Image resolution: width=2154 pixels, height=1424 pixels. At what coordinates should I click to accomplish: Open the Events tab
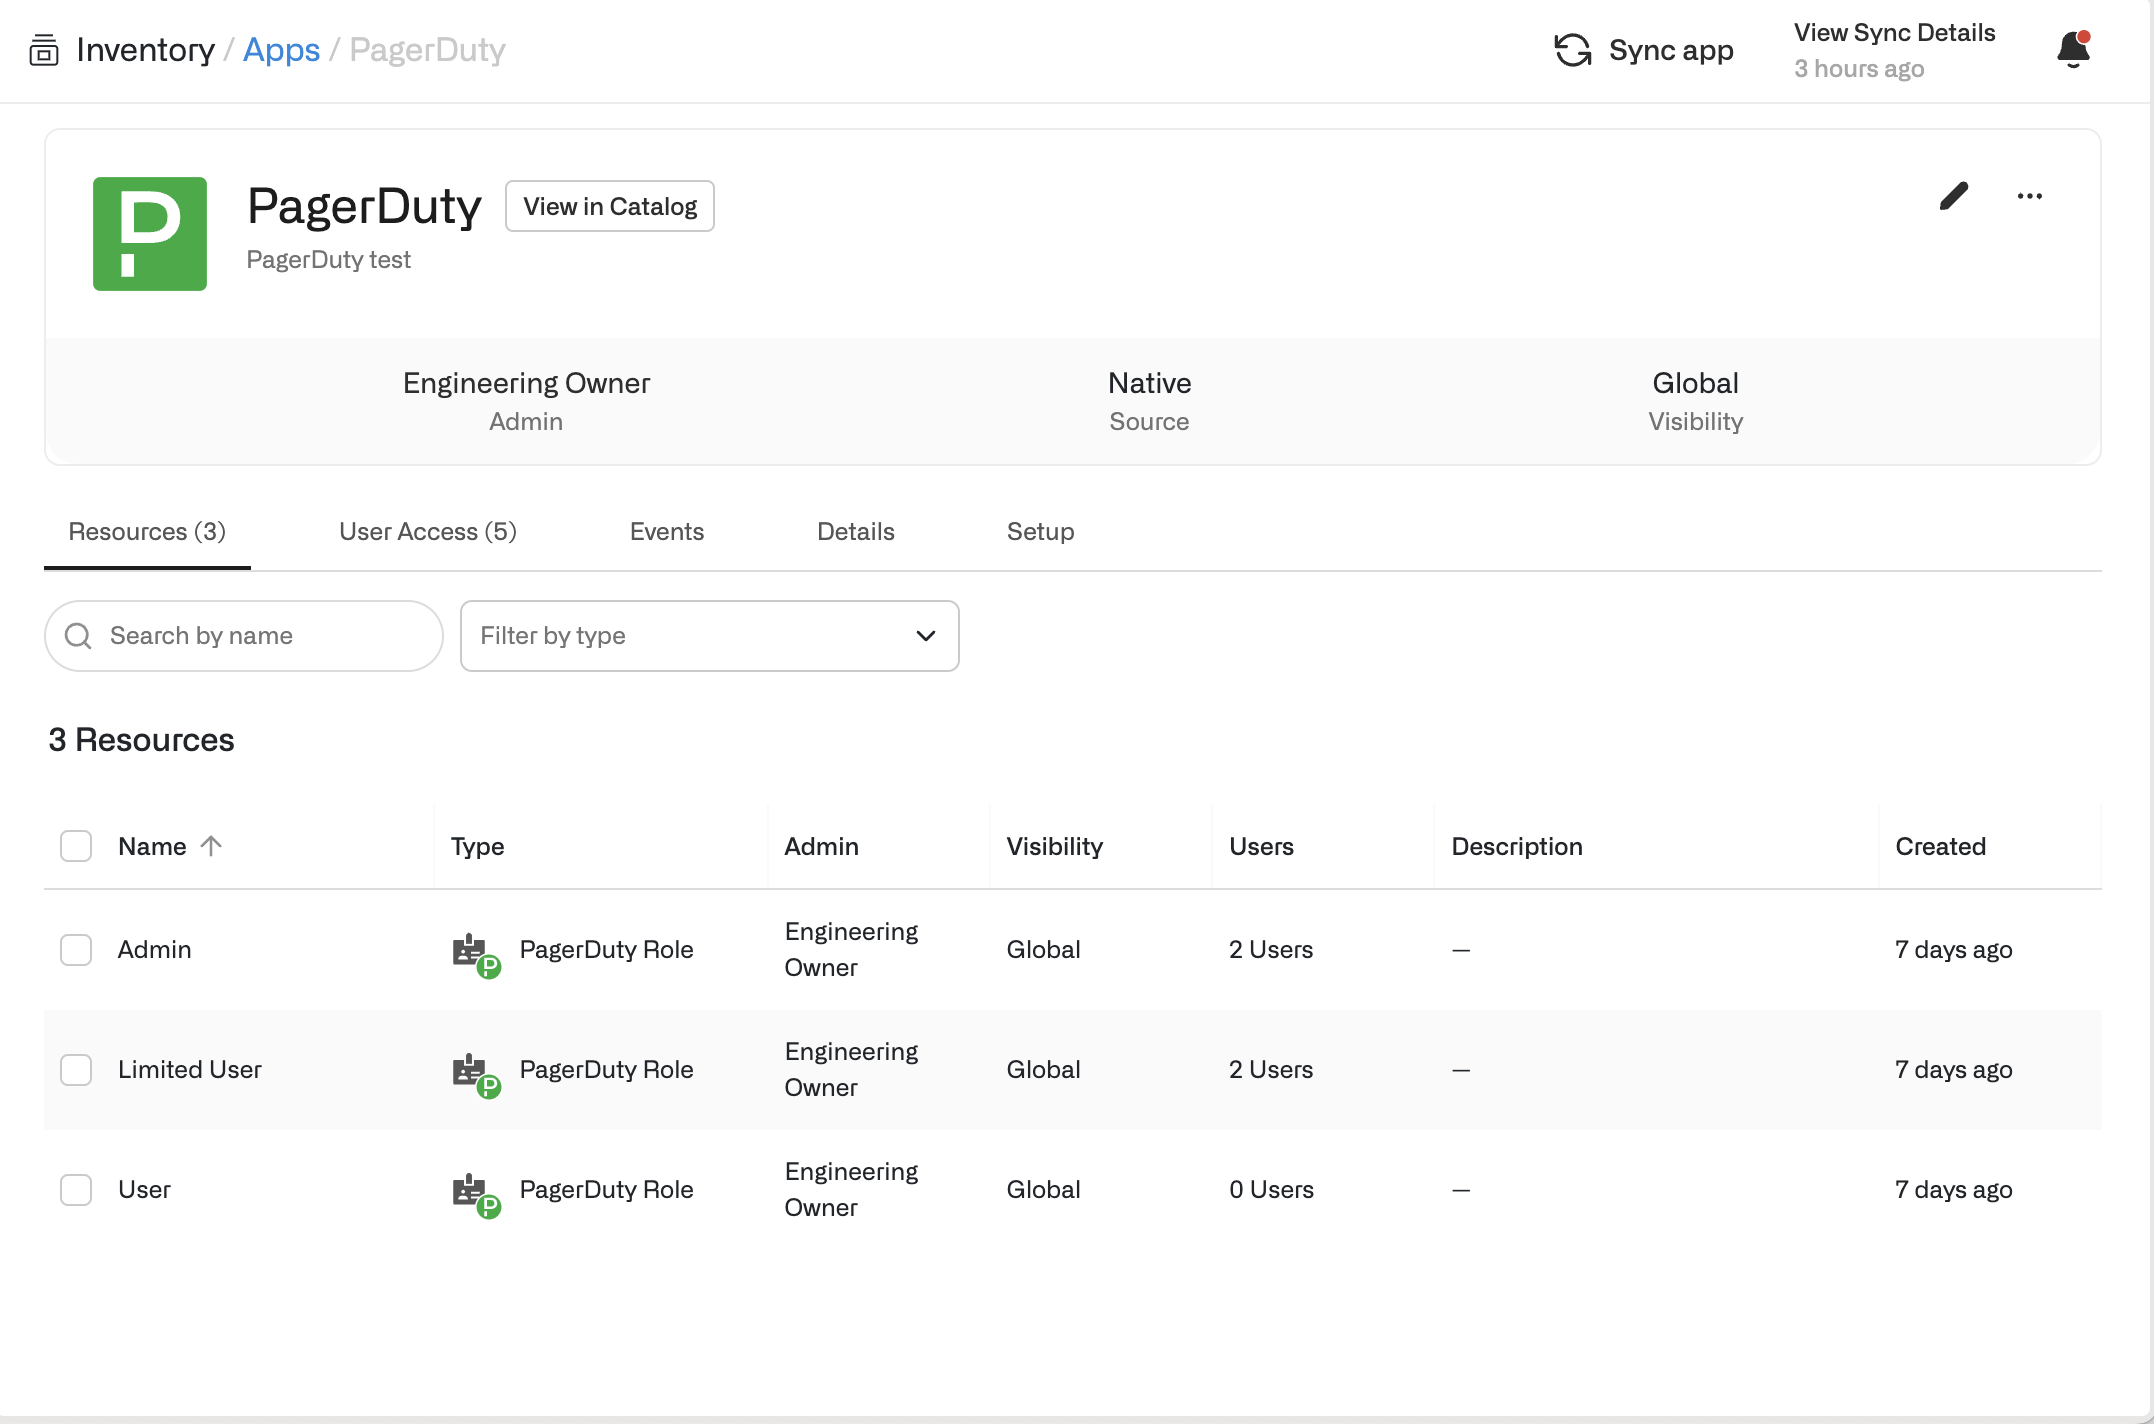pyautogui.click(x=667, y=532)
